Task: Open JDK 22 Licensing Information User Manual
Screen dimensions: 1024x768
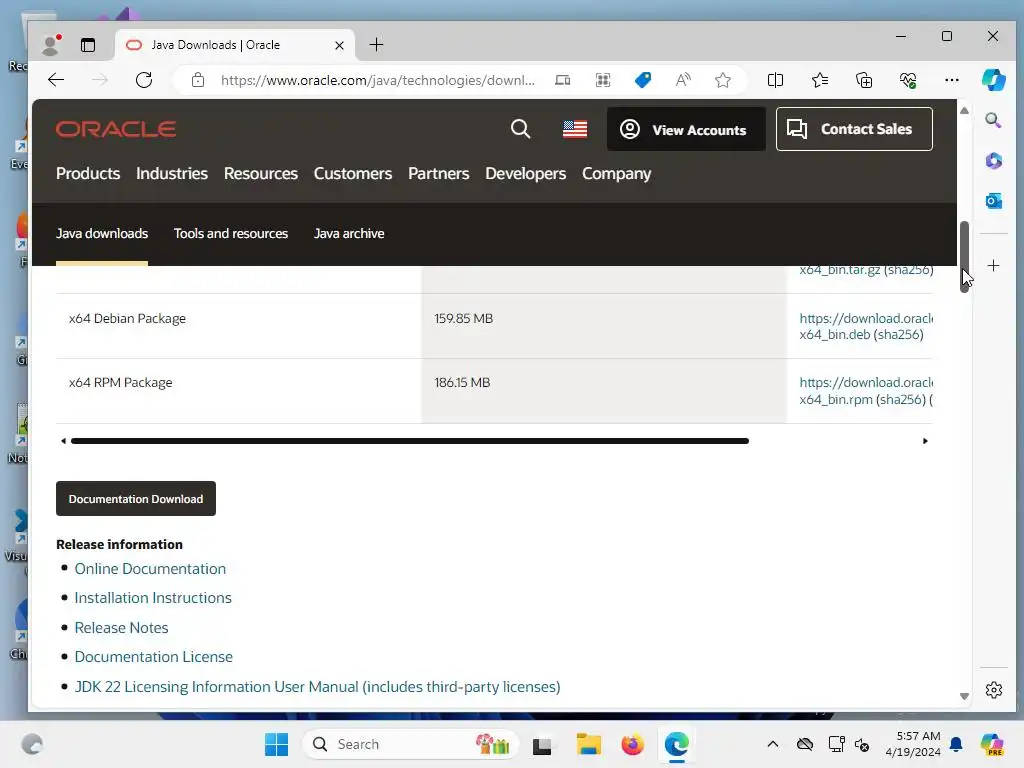Action: point(317,687)
